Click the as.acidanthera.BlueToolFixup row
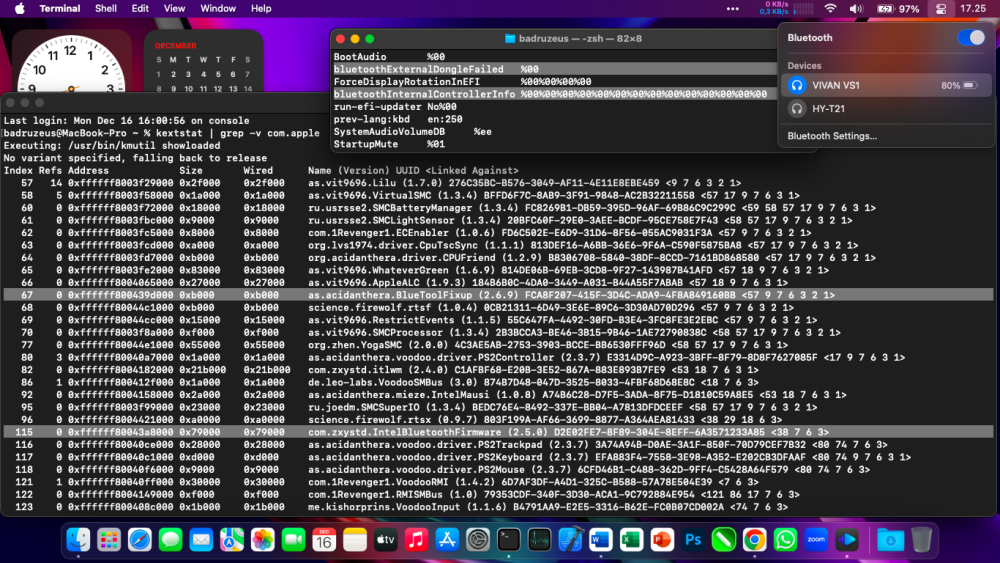 (498, 295)
